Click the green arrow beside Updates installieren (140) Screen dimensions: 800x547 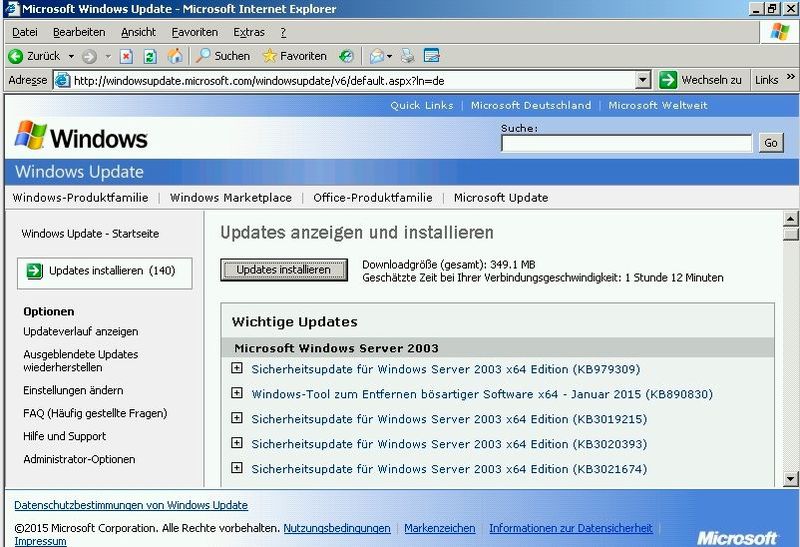(34, 271)
